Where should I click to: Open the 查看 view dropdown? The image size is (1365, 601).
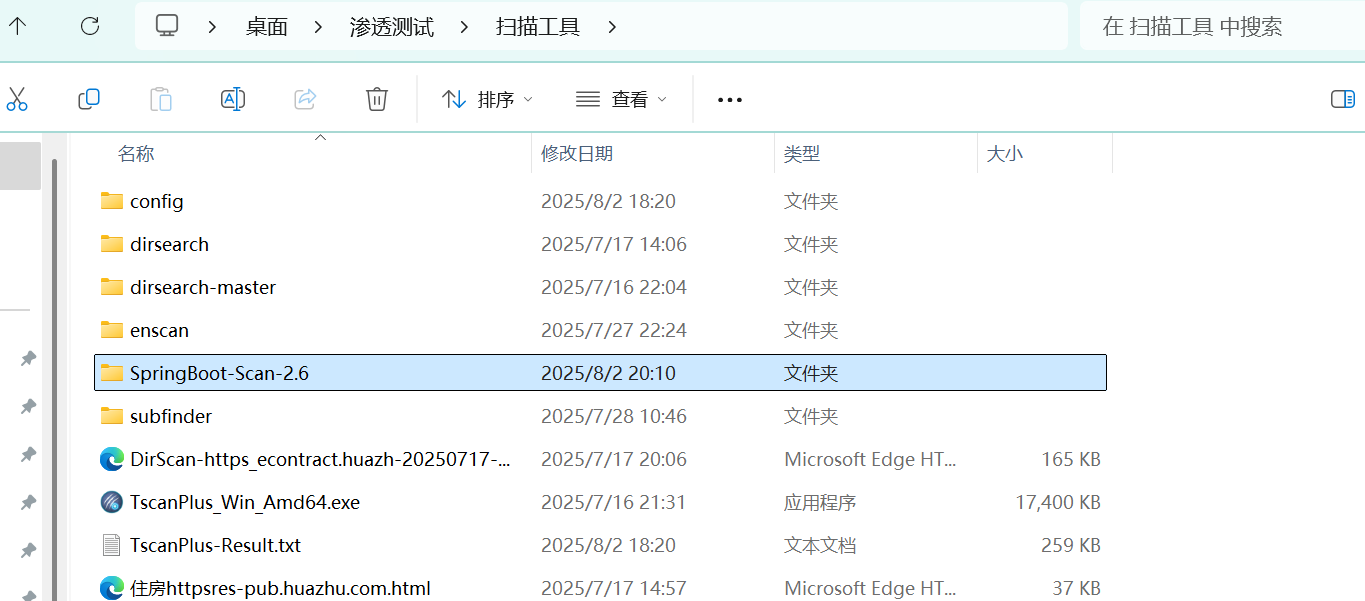[620, 99]
